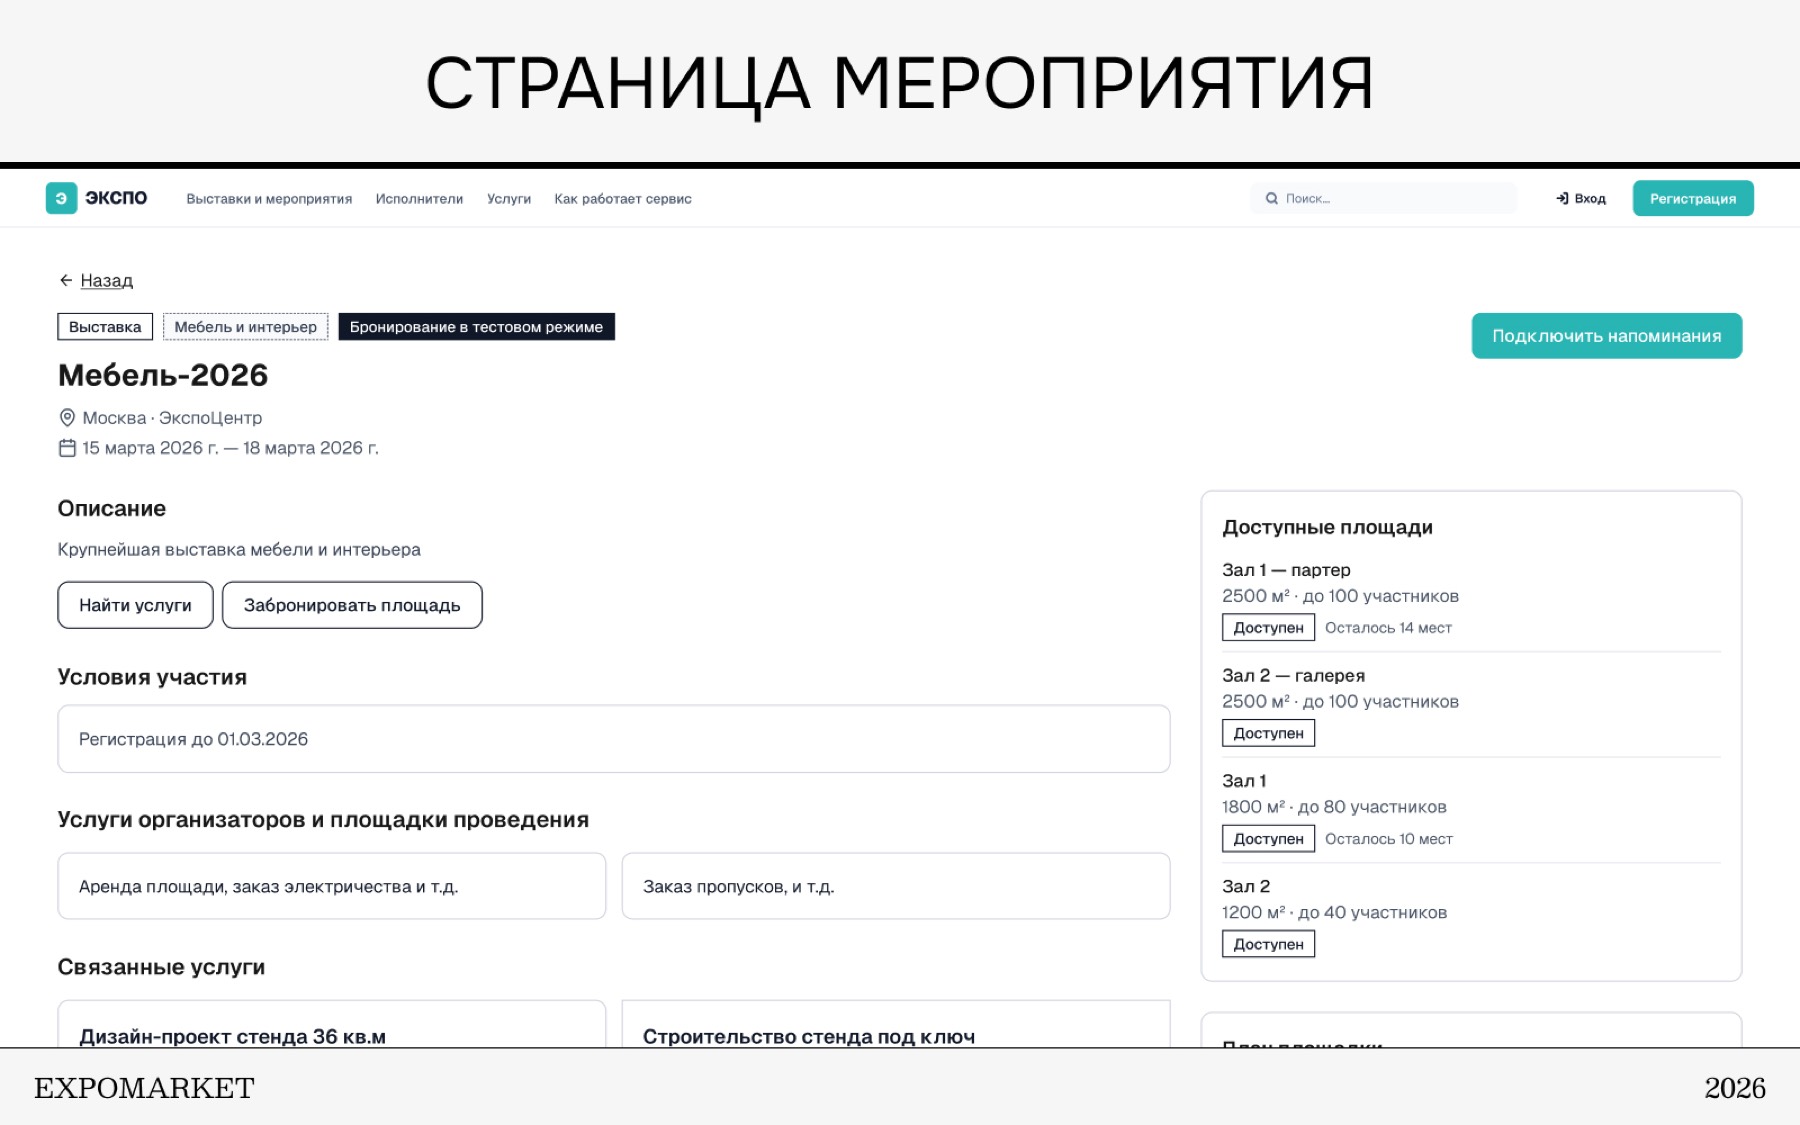Click the Осталось 14 мест text
Image resolution: width=1800 pixels, height=1125 pixels.
tap(1388, 628)
